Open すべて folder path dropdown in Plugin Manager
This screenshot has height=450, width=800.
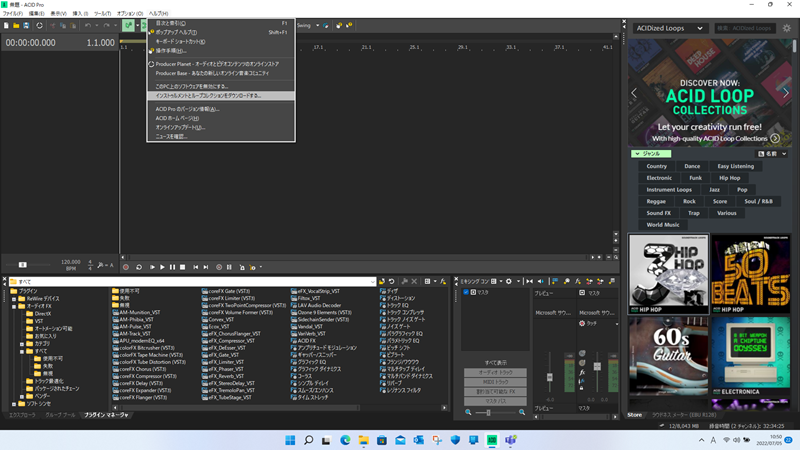(x=372, y=282)
